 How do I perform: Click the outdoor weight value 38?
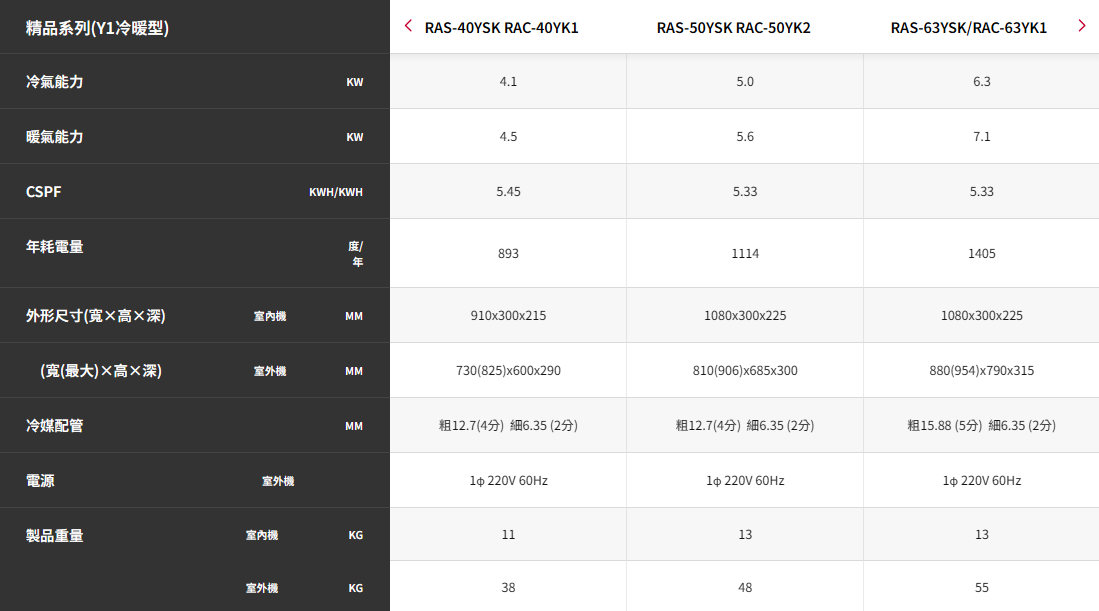click(x=508, y=588)
